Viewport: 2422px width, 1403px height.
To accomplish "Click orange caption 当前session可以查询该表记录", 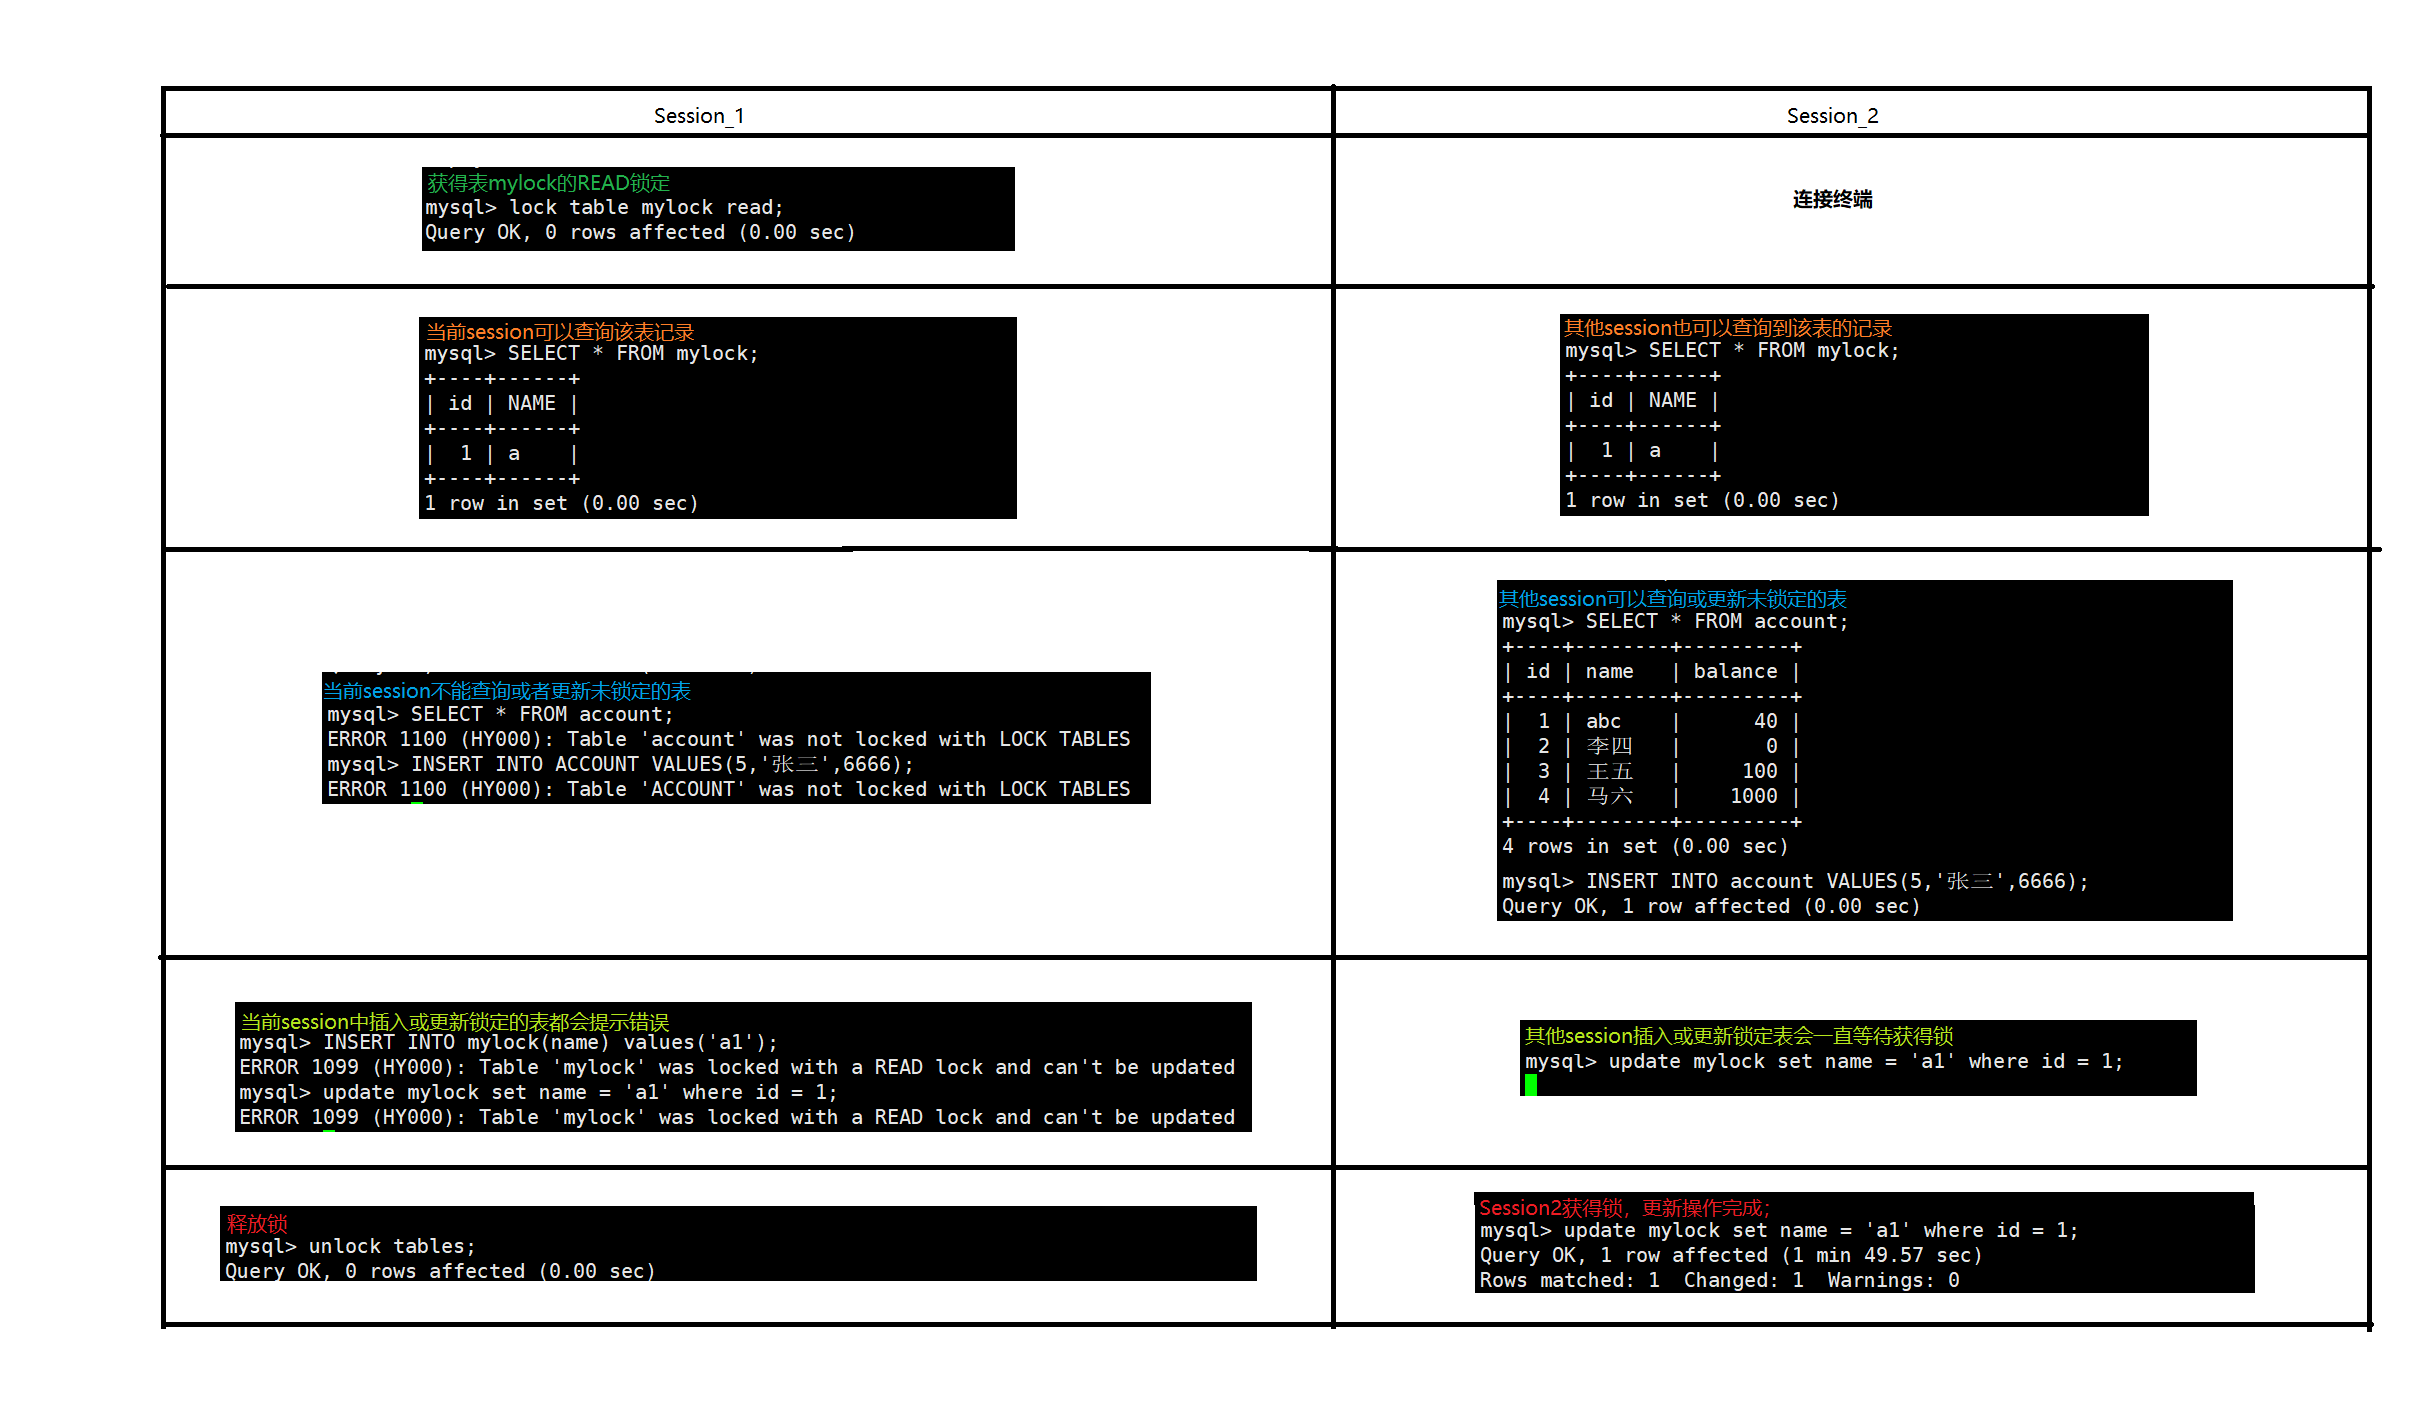I will (x=559, y=331).
